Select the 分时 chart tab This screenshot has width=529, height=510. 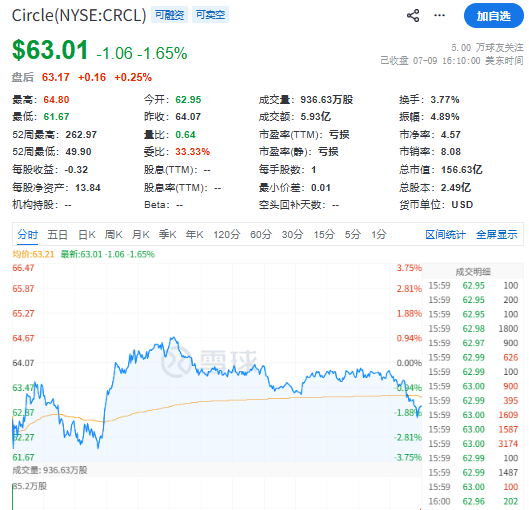[x=28, y=234]
